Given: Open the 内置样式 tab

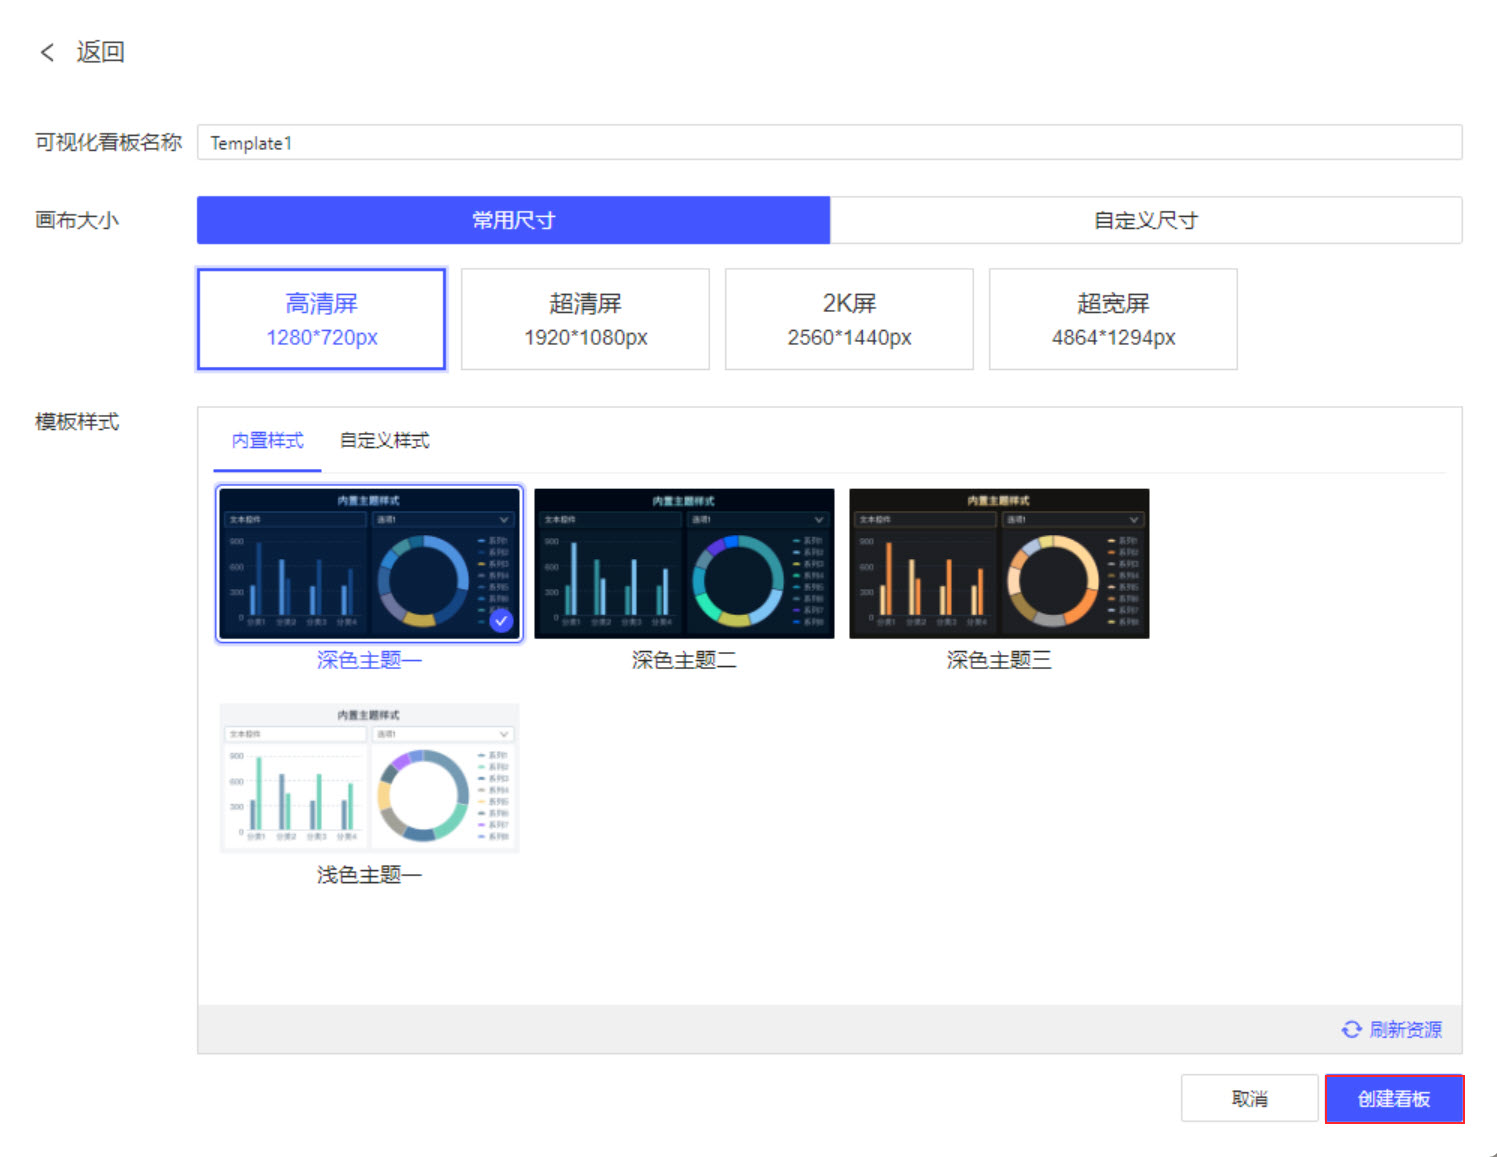Looking at the screenshot, I should point(267,440).
